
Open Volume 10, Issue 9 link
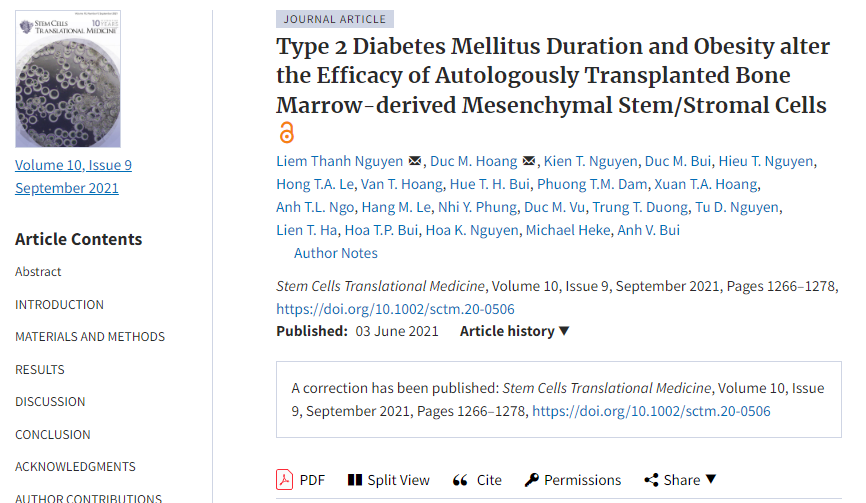(73, 165)
